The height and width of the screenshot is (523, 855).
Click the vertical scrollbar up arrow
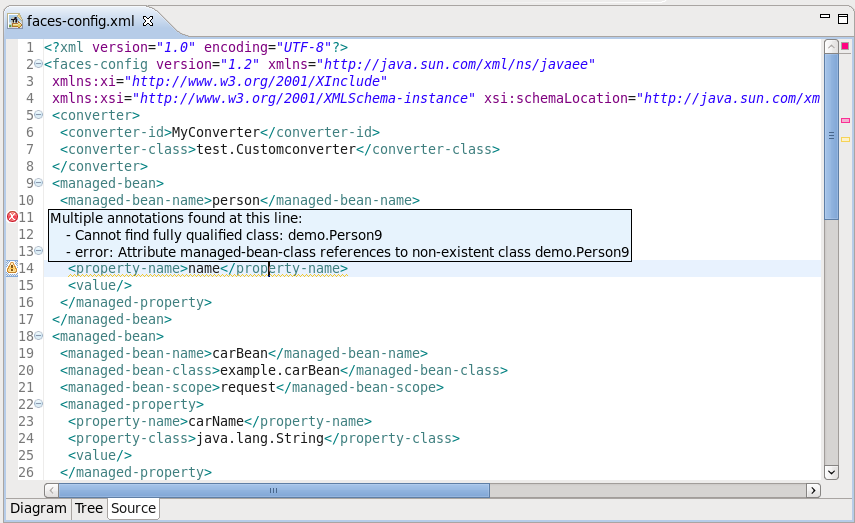[831, 46]
